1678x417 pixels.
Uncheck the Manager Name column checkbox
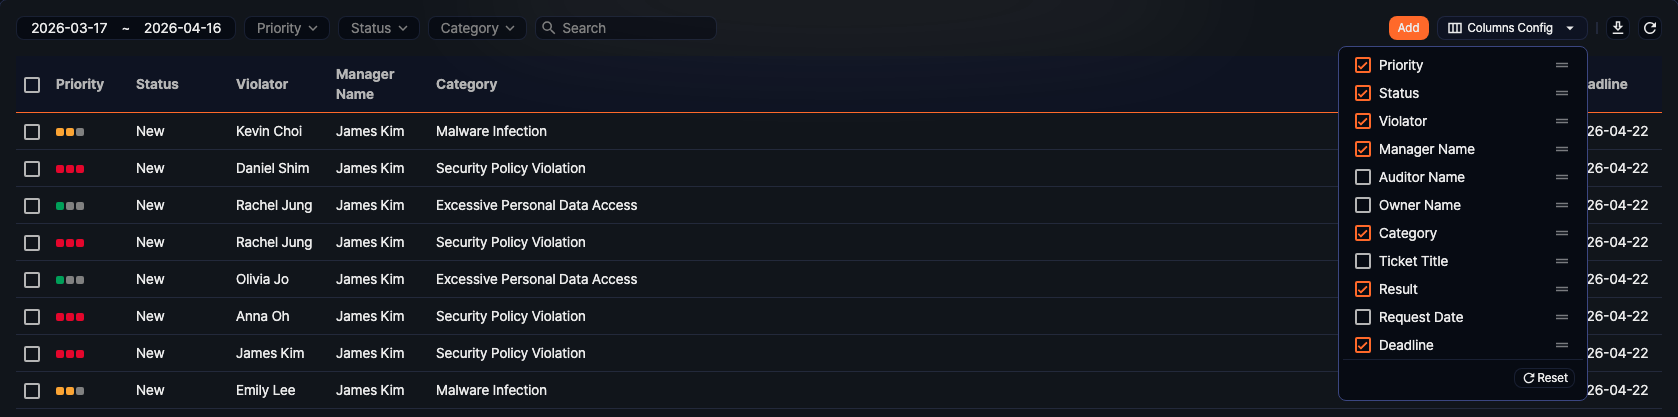click(1363, 149)
